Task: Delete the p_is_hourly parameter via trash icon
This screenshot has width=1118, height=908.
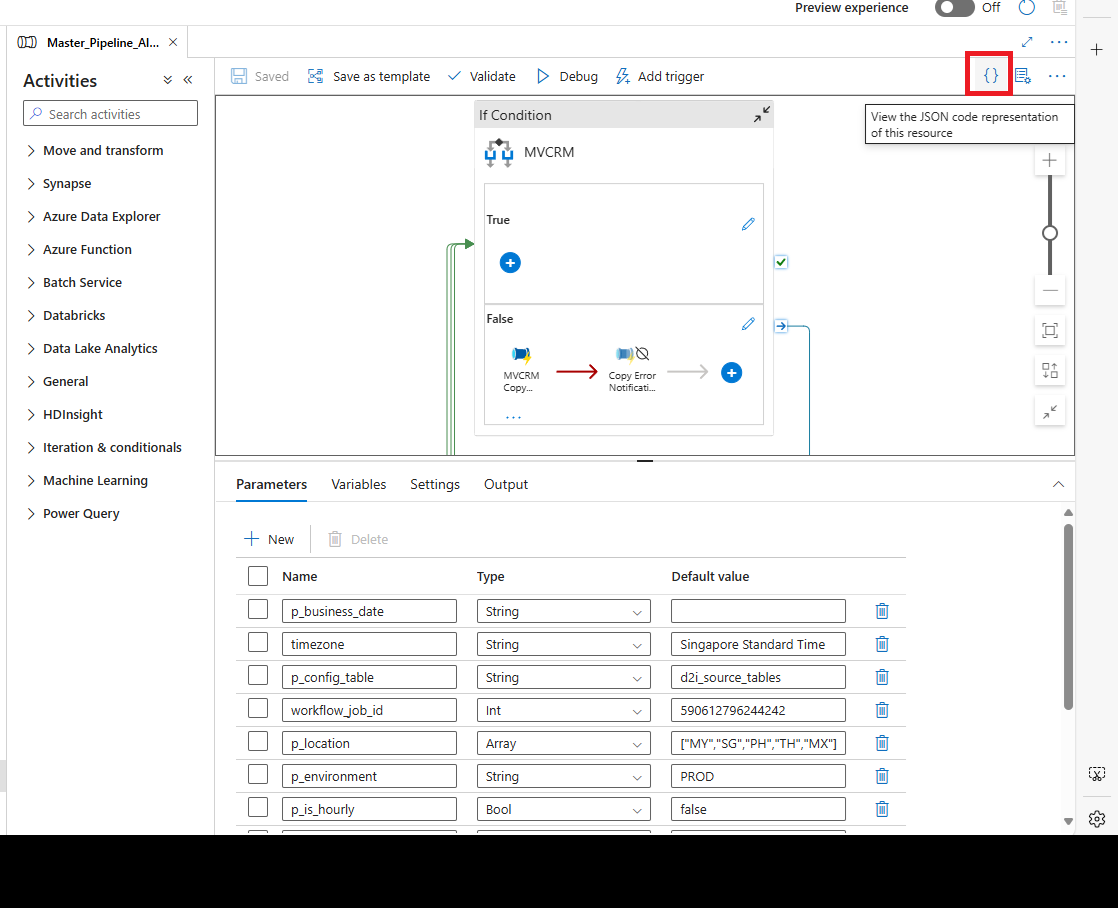Action: [x=882, y=809]
